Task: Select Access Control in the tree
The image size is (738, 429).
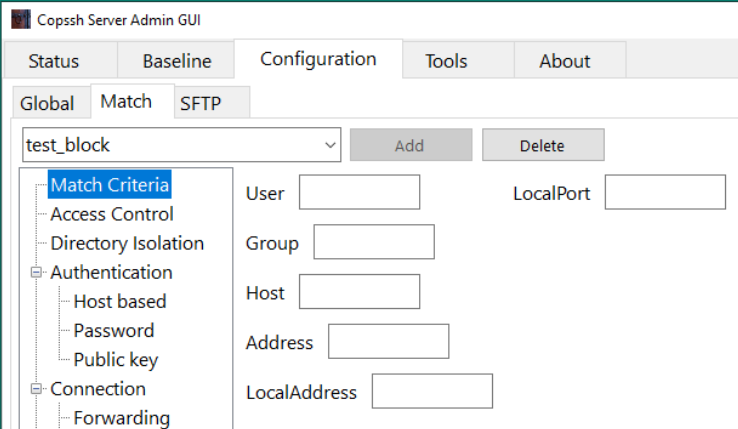Action: tap(112, 214)
